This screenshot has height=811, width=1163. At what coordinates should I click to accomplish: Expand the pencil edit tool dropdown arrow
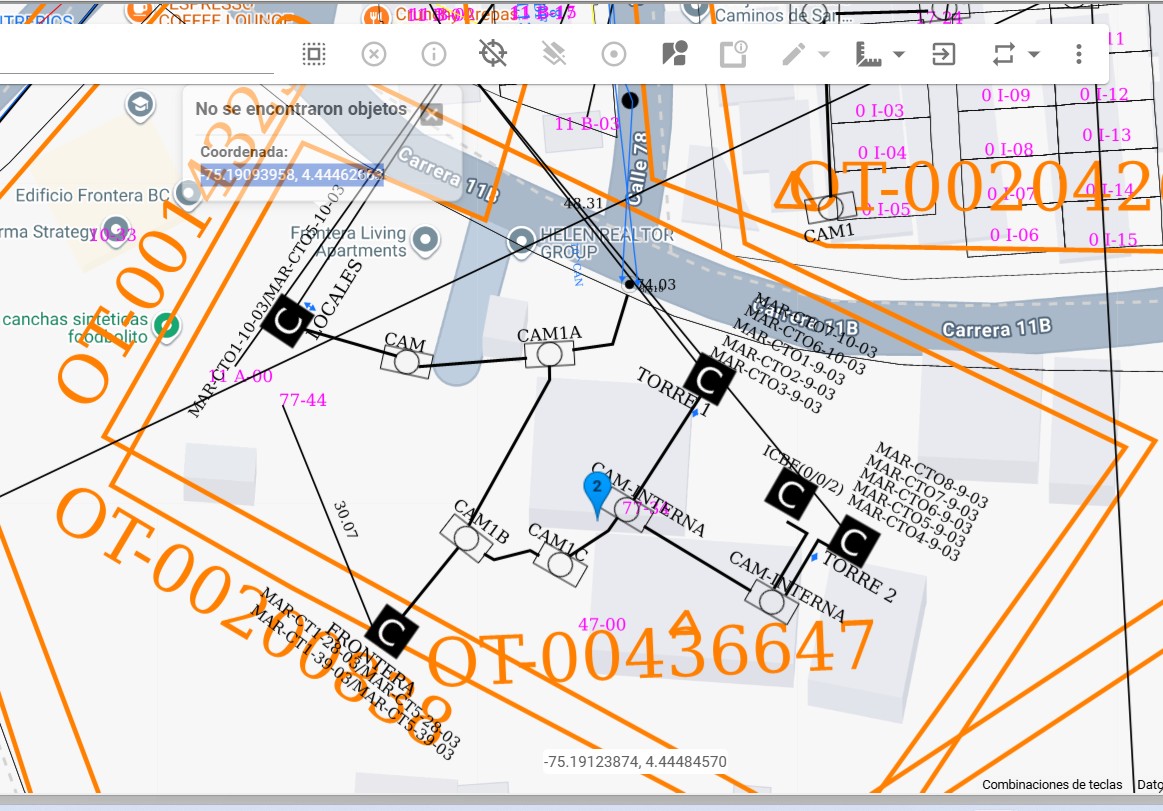tap(824, 54)
